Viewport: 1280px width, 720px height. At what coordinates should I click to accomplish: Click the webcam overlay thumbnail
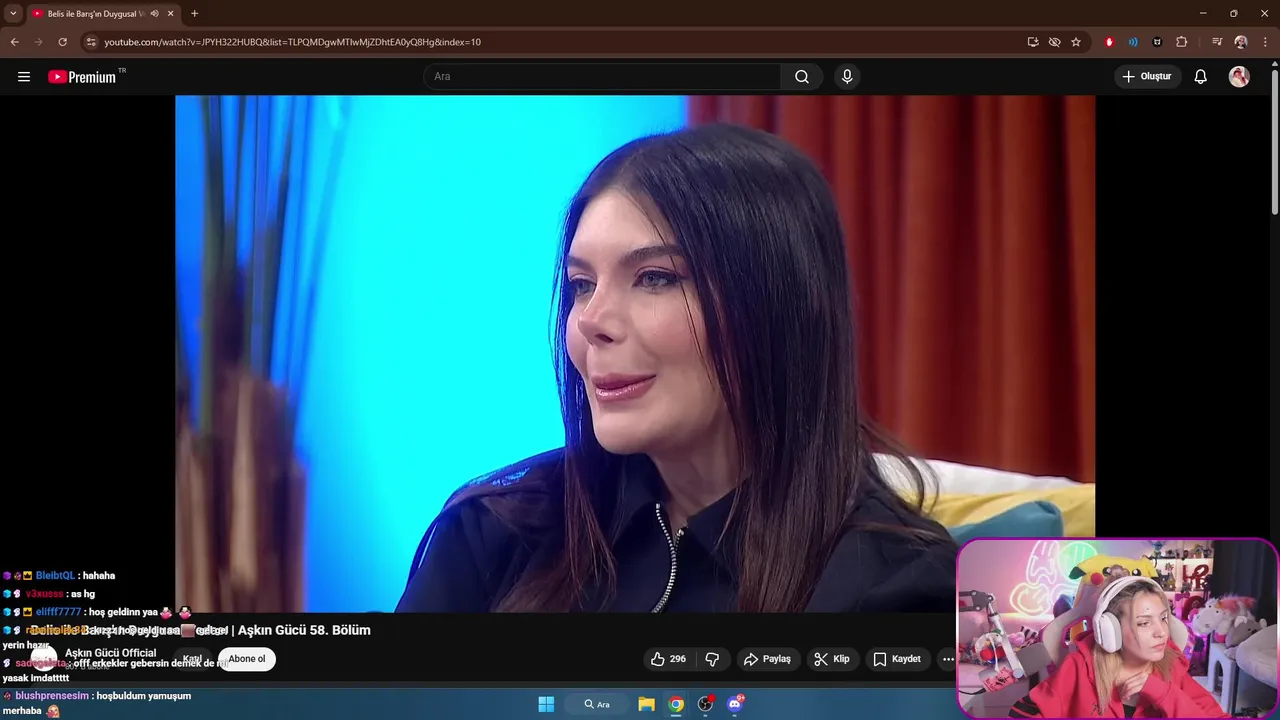pos(1117,628)
